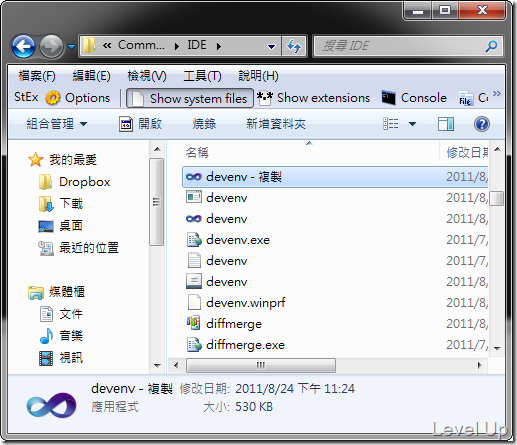Toggle Show extensions

313,98
